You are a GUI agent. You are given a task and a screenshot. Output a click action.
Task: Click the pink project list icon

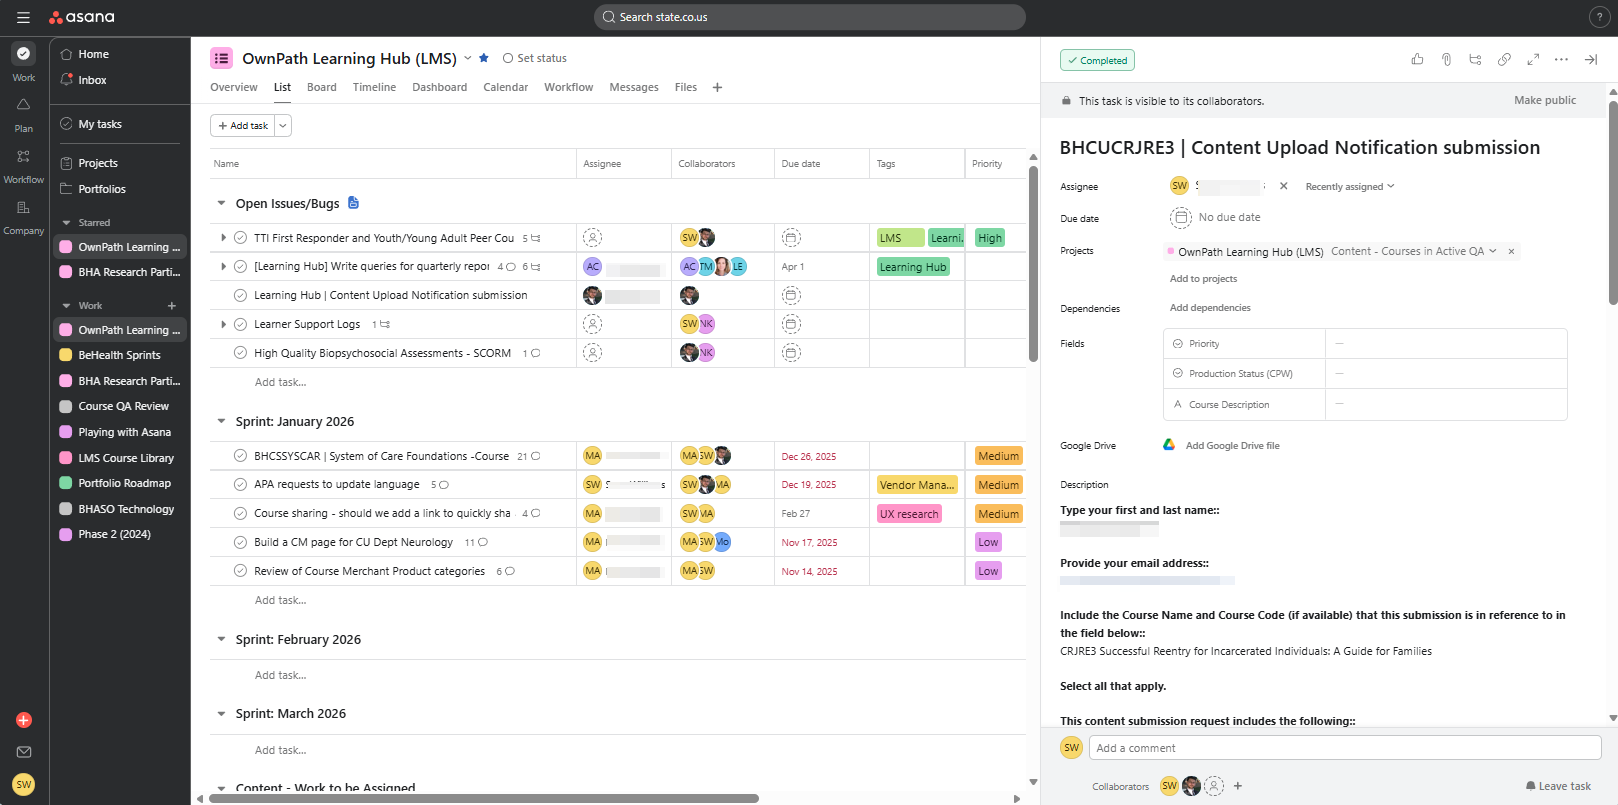coord(222,58)
